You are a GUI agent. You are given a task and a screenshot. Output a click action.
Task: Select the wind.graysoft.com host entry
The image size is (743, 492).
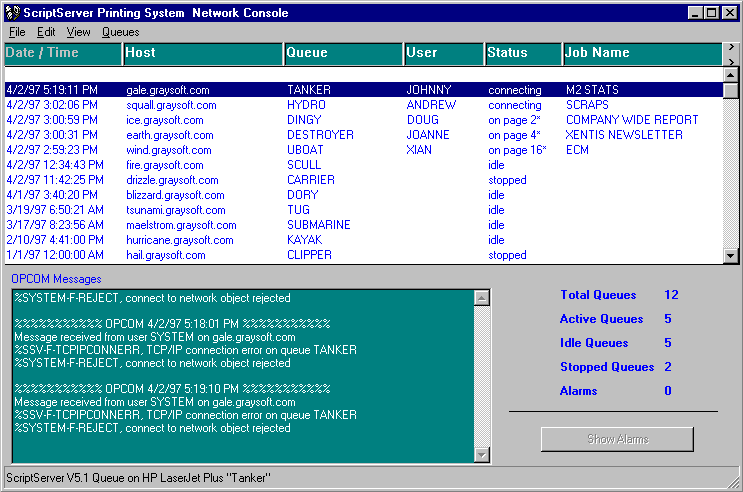[x=169, y=150]
